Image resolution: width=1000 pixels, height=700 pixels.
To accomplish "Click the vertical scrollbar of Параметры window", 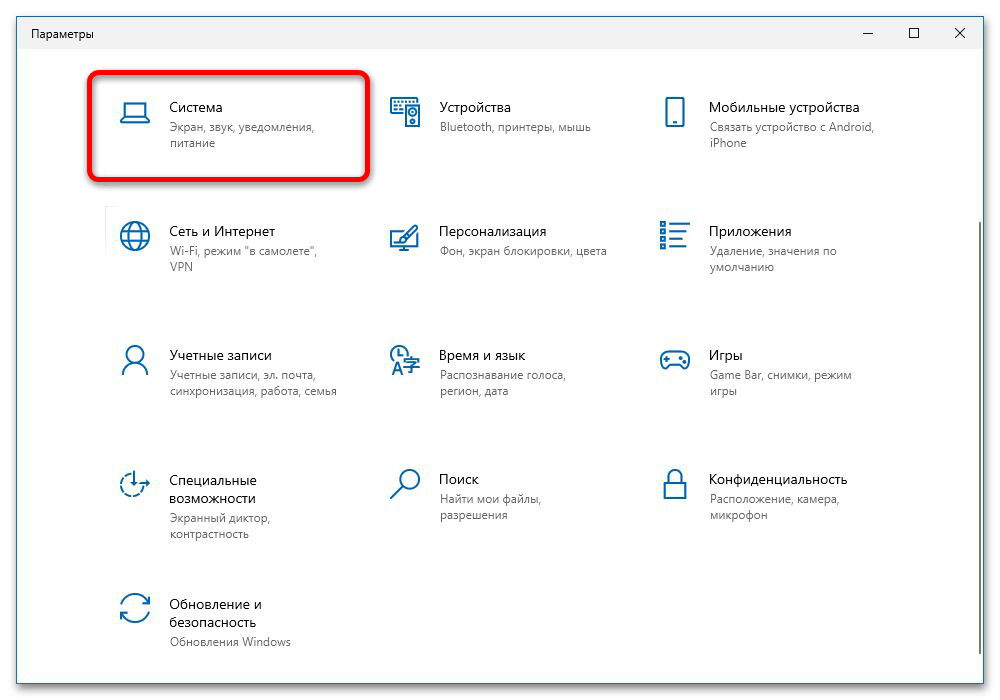I will point(980,437).
